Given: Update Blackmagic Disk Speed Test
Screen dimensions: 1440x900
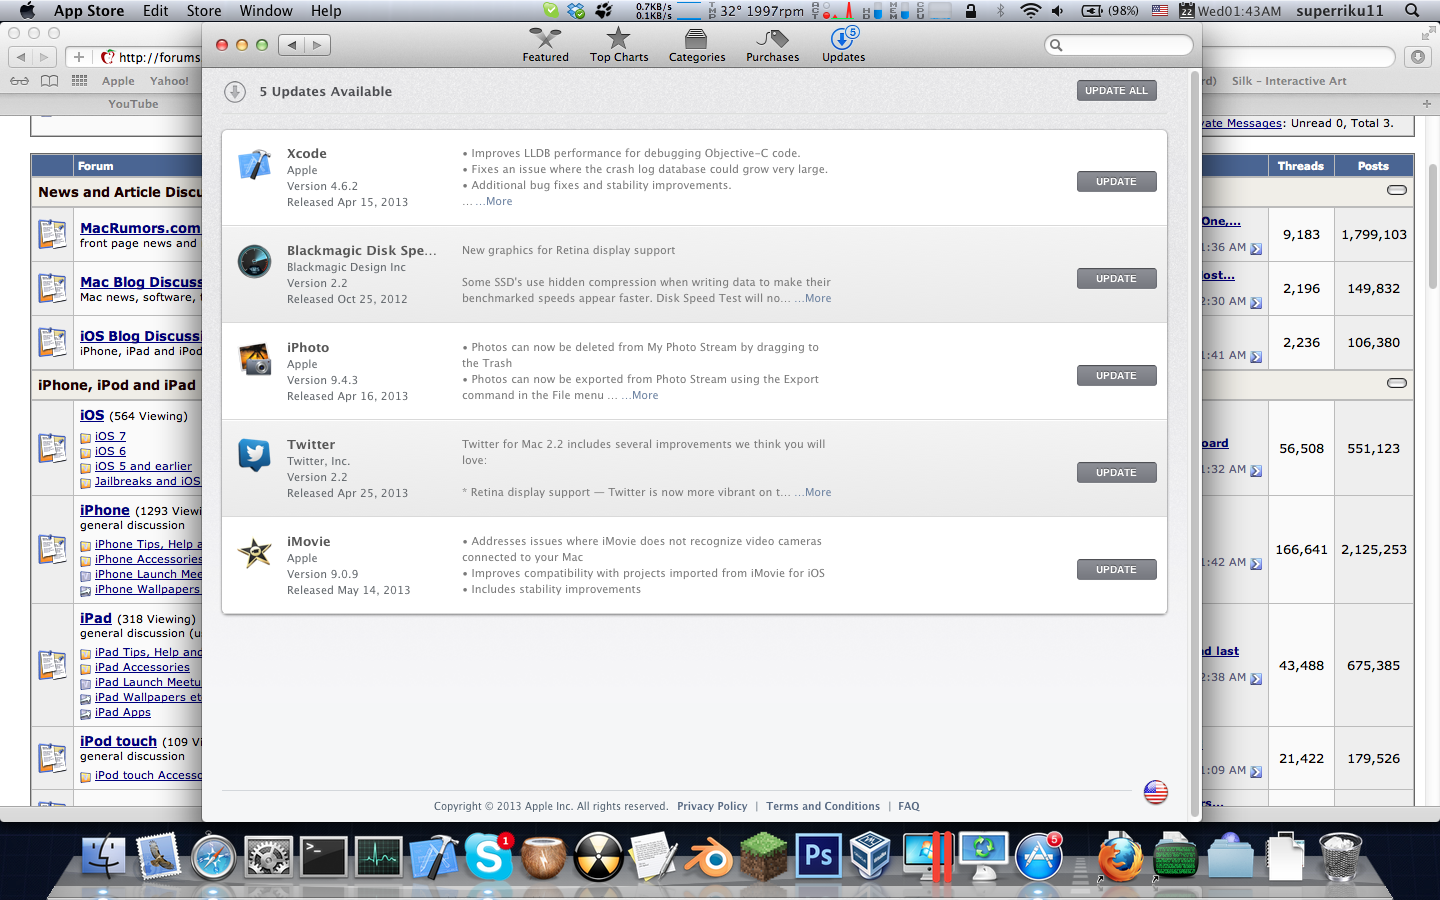Looking at the screenshot, I should pos(1116,279).
